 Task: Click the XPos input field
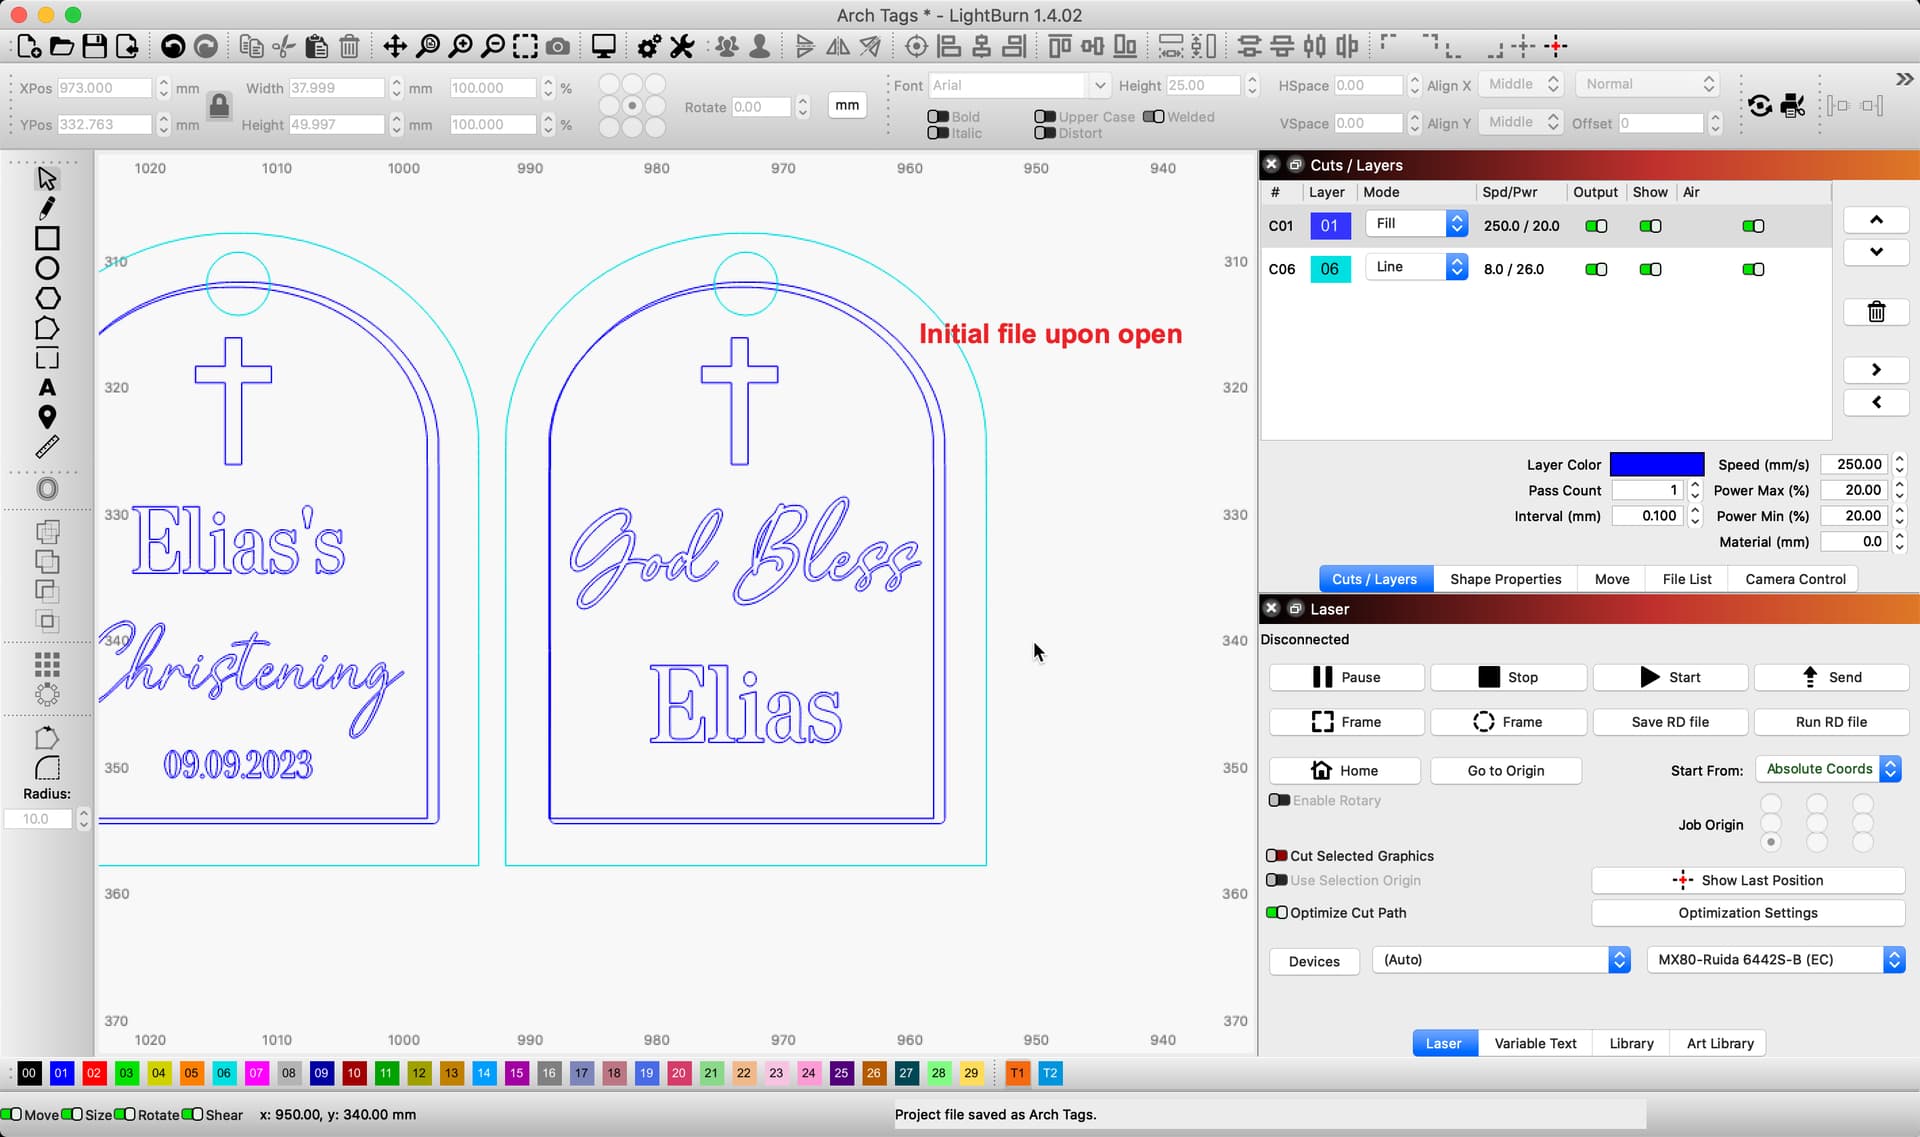104,88
